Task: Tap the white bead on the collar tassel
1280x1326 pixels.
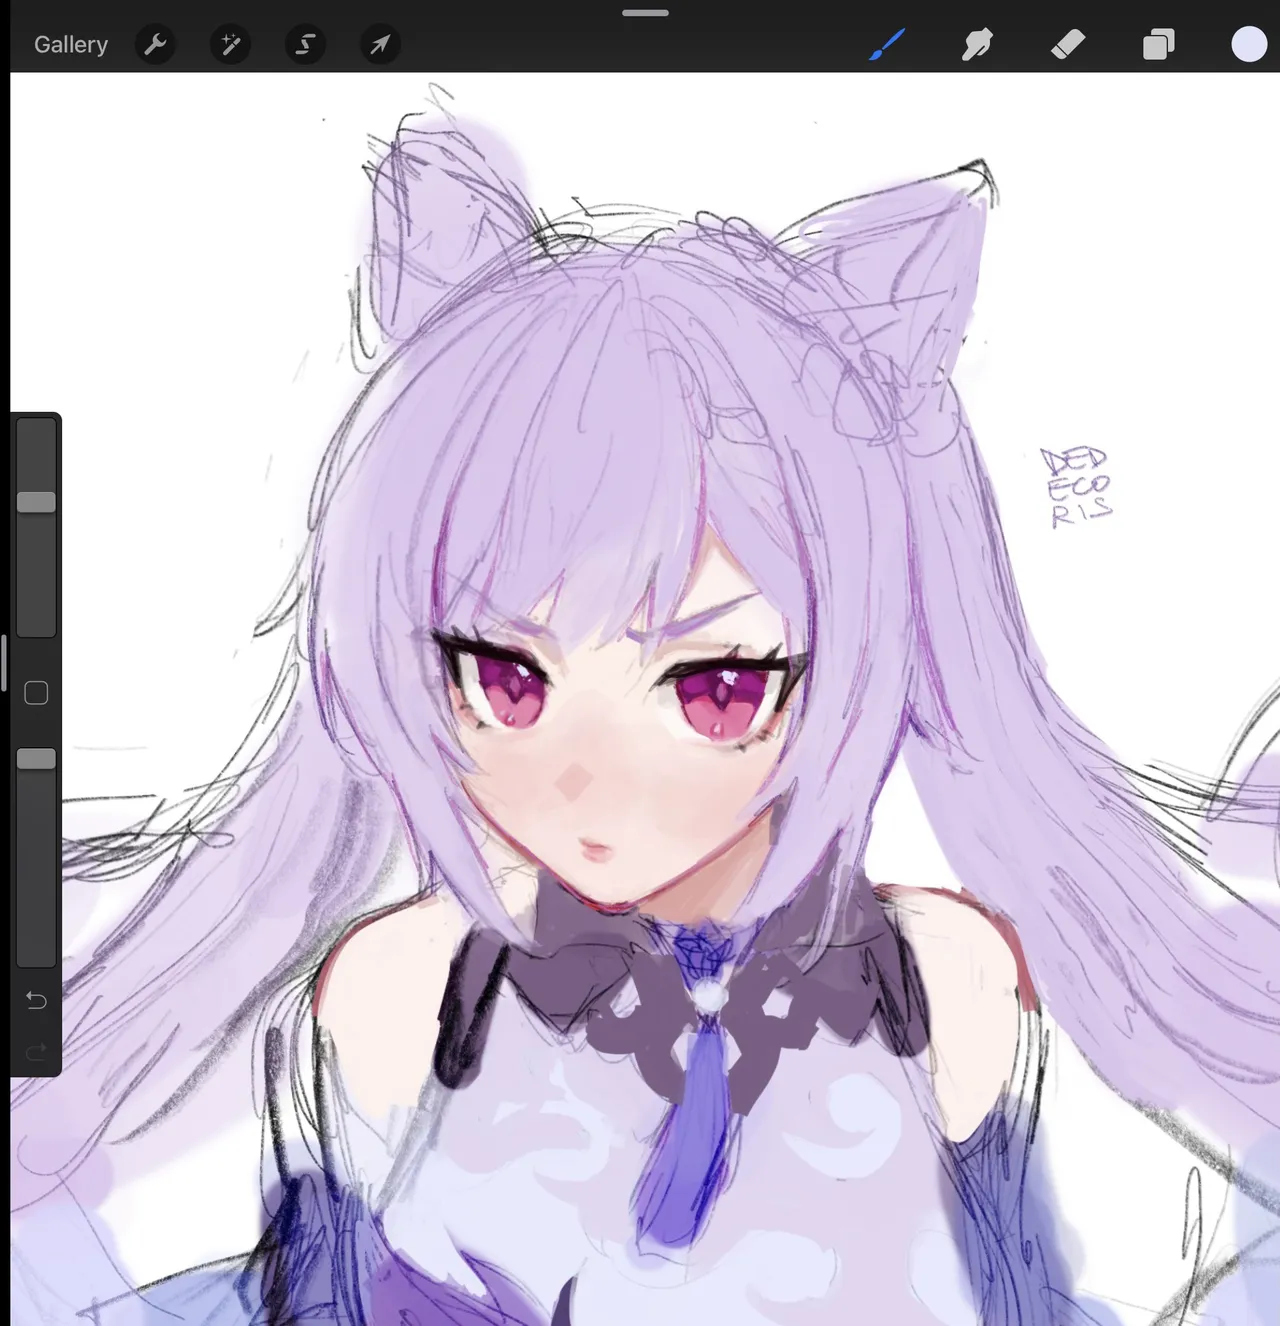Action: coord(710,996)
